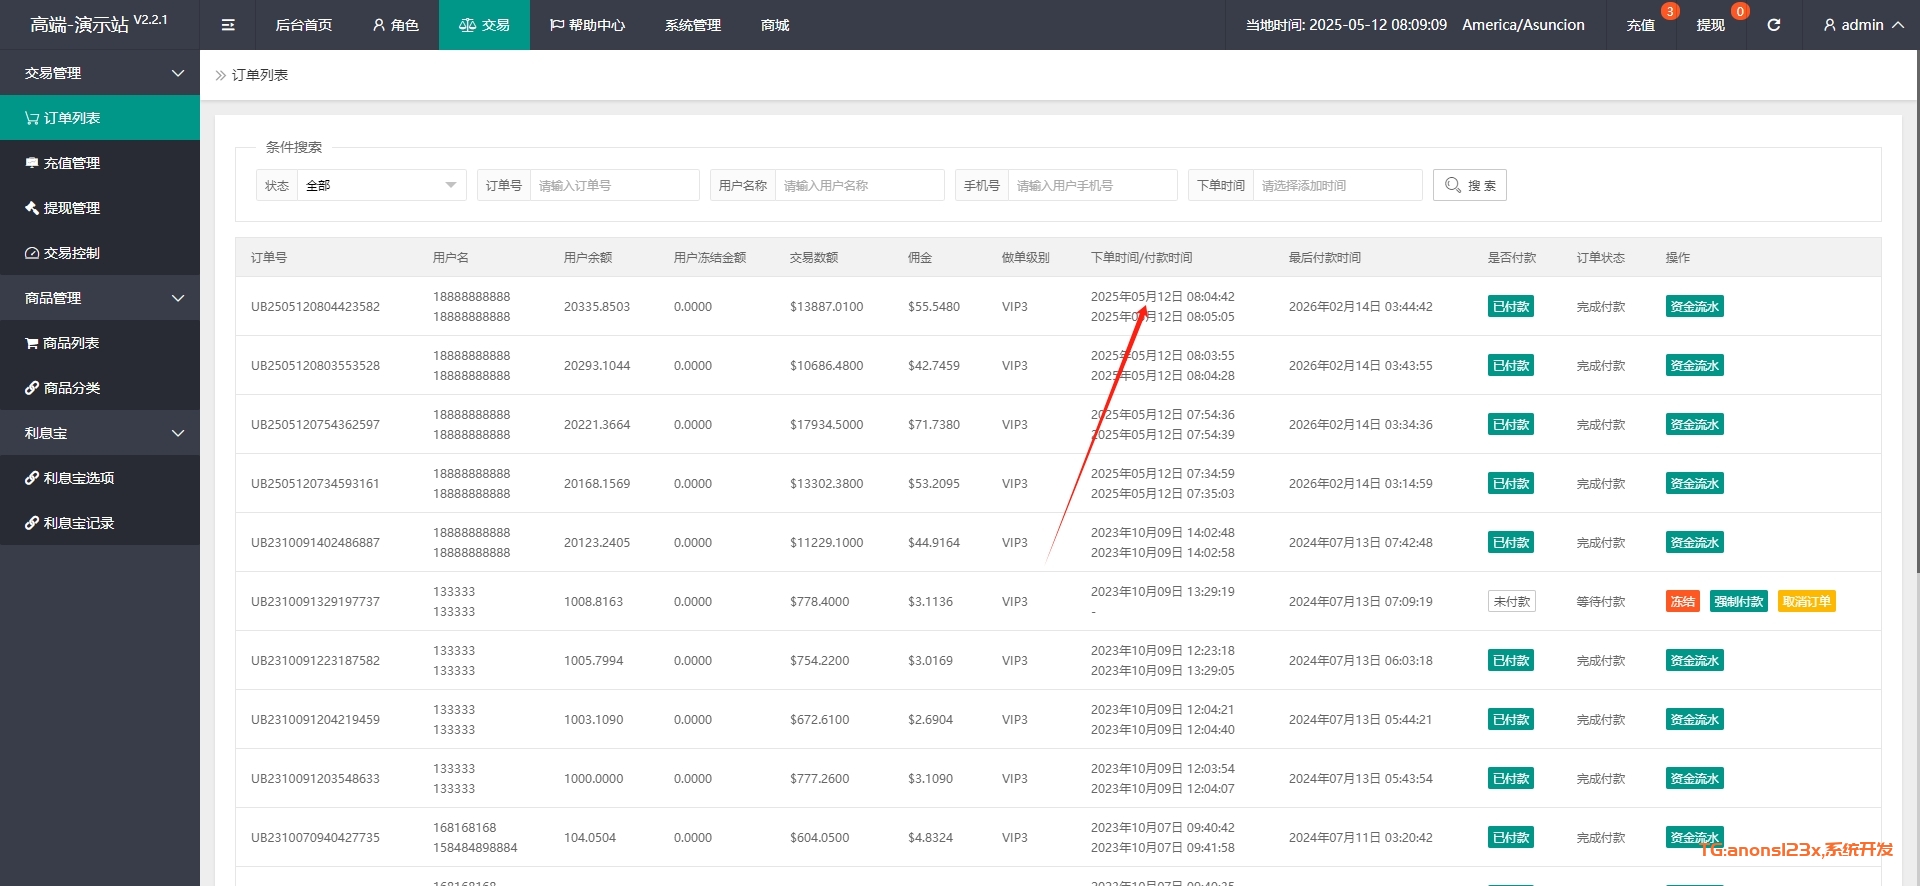Click the refresh icon in top bar

tap(1773, 25)
